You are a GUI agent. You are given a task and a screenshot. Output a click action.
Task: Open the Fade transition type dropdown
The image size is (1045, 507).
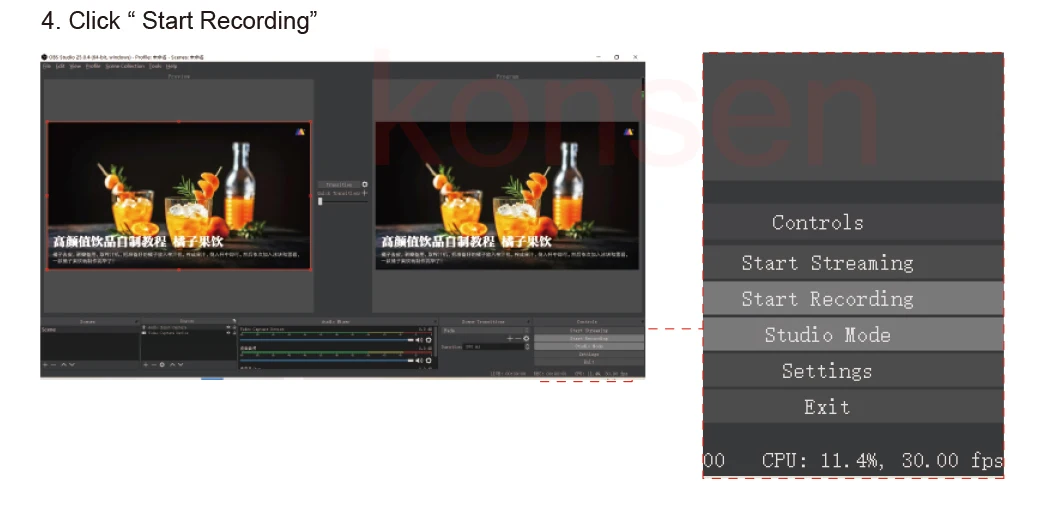[484, 329]
